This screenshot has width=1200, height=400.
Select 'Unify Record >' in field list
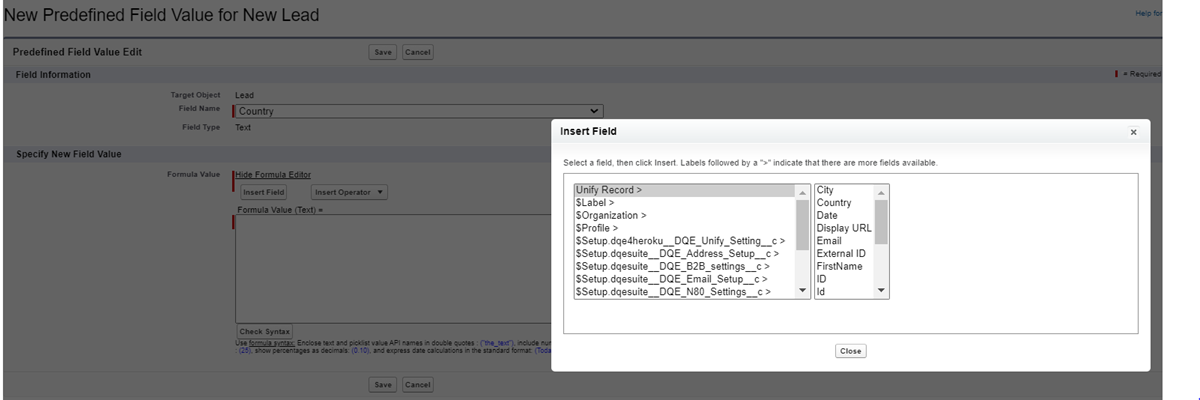[x=685, y=190]
